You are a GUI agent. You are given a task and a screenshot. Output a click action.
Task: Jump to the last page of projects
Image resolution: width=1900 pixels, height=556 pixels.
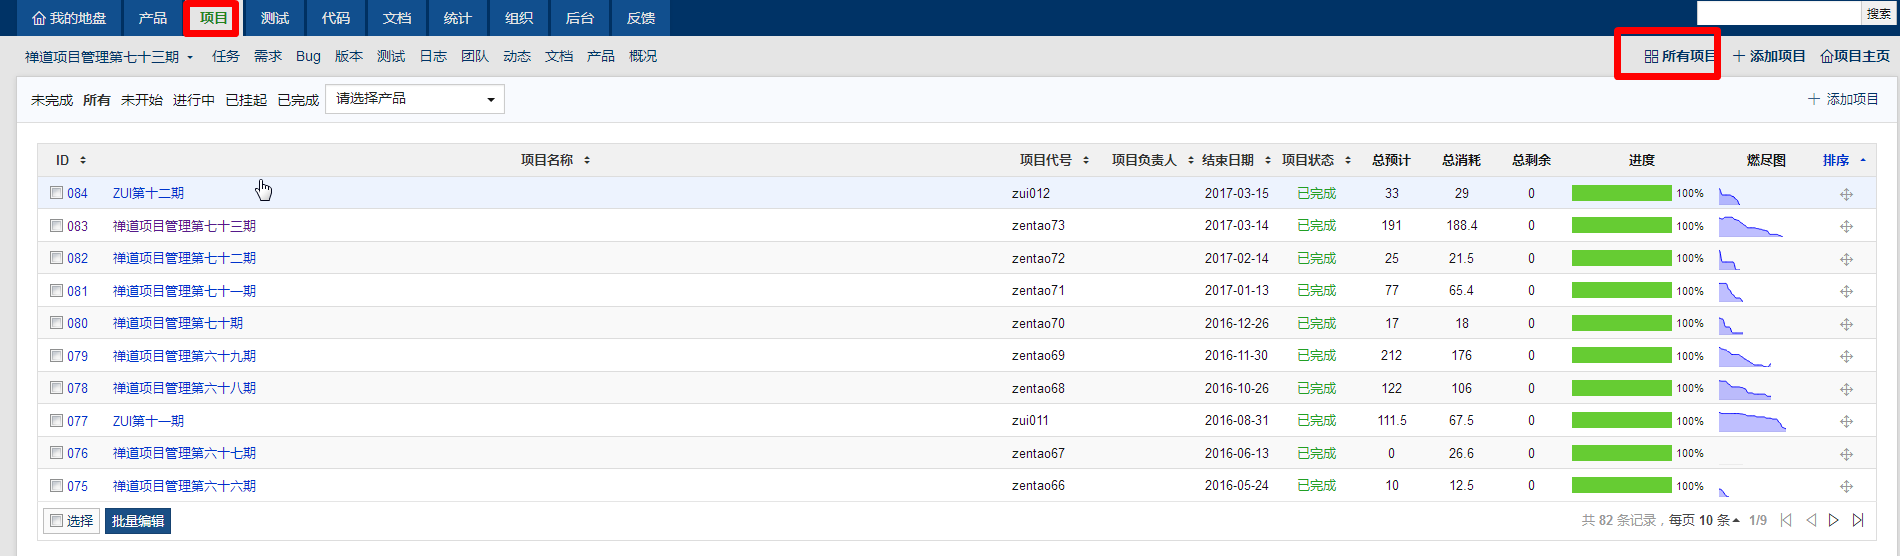pos(1858,520)
